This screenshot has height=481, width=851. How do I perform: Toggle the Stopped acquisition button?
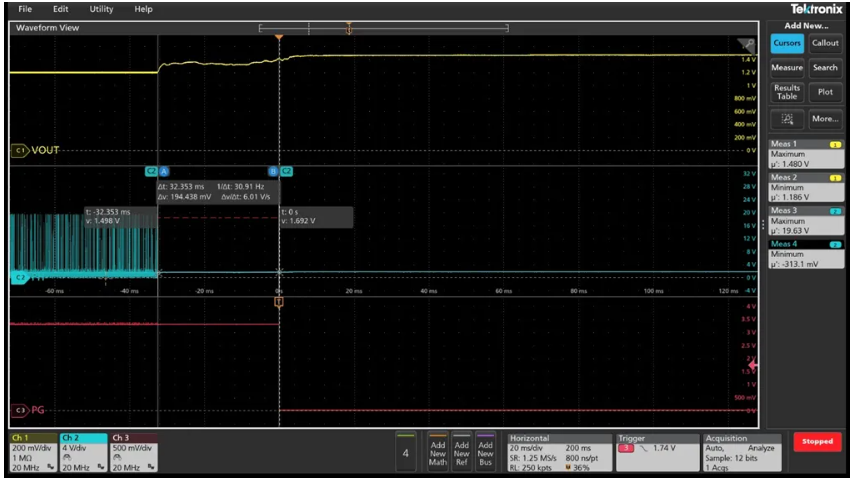[x=818, y=443]
